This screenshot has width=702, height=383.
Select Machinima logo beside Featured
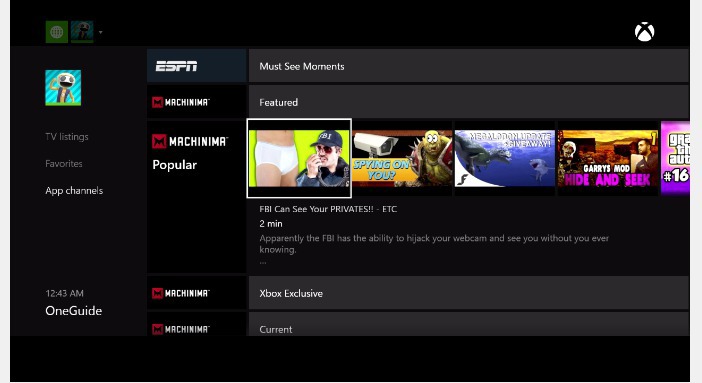click(x=181, y=102)
